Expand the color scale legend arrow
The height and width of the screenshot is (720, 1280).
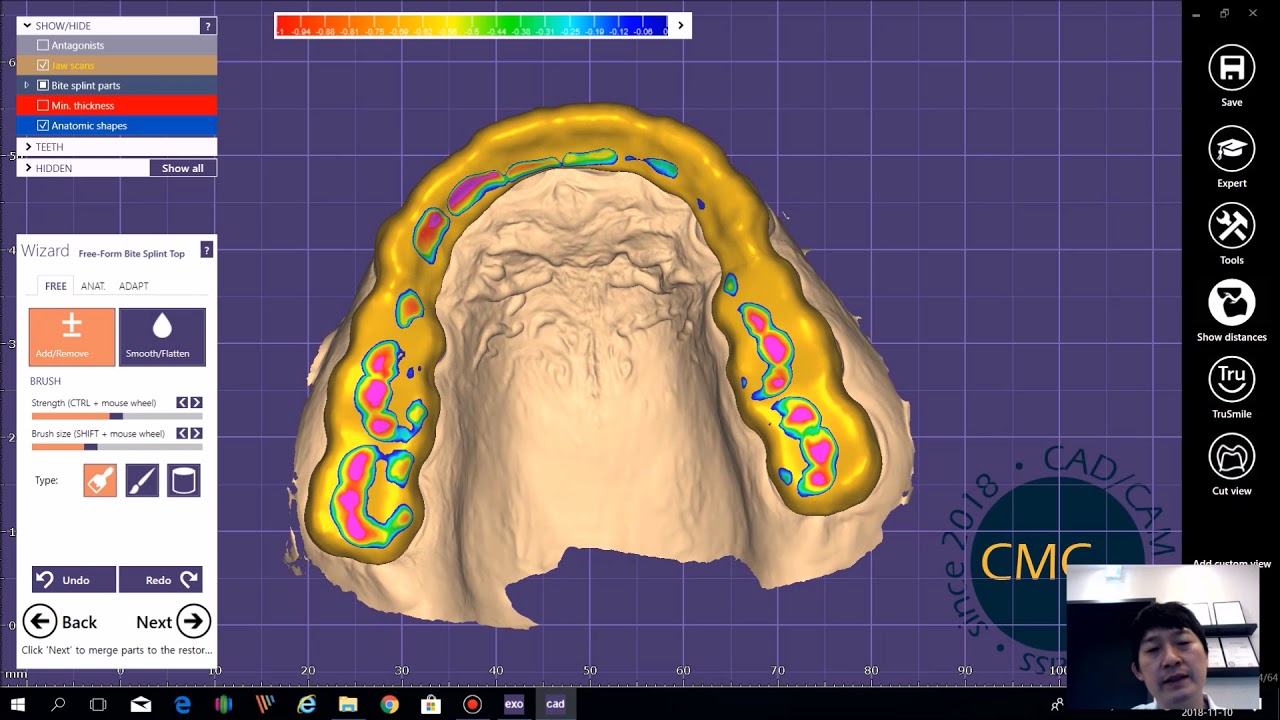(x=680, y=26)
